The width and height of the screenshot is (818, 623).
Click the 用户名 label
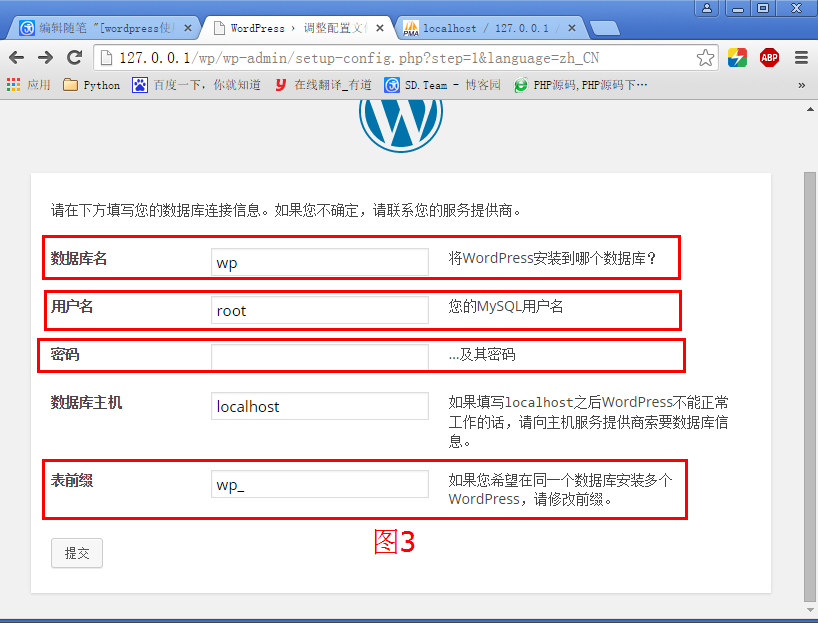click(72, 306)
